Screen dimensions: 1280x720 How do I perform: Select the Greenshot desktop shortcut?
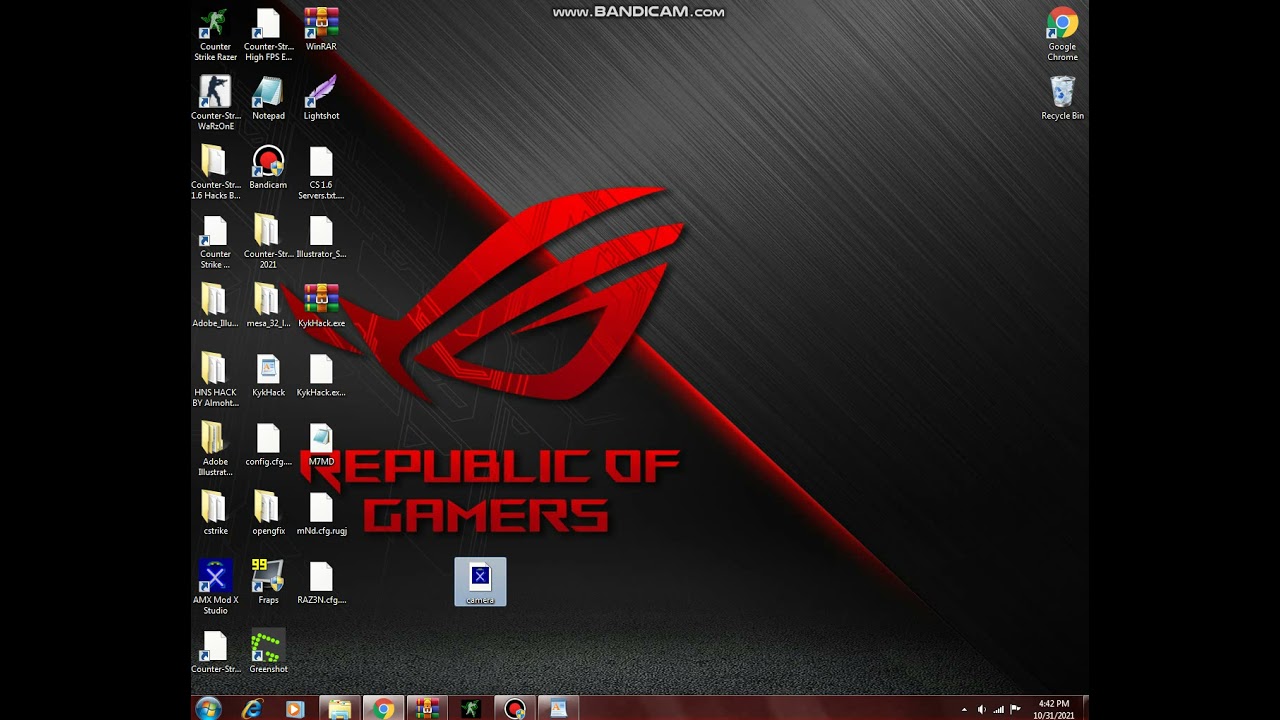(x=268, y=650)
